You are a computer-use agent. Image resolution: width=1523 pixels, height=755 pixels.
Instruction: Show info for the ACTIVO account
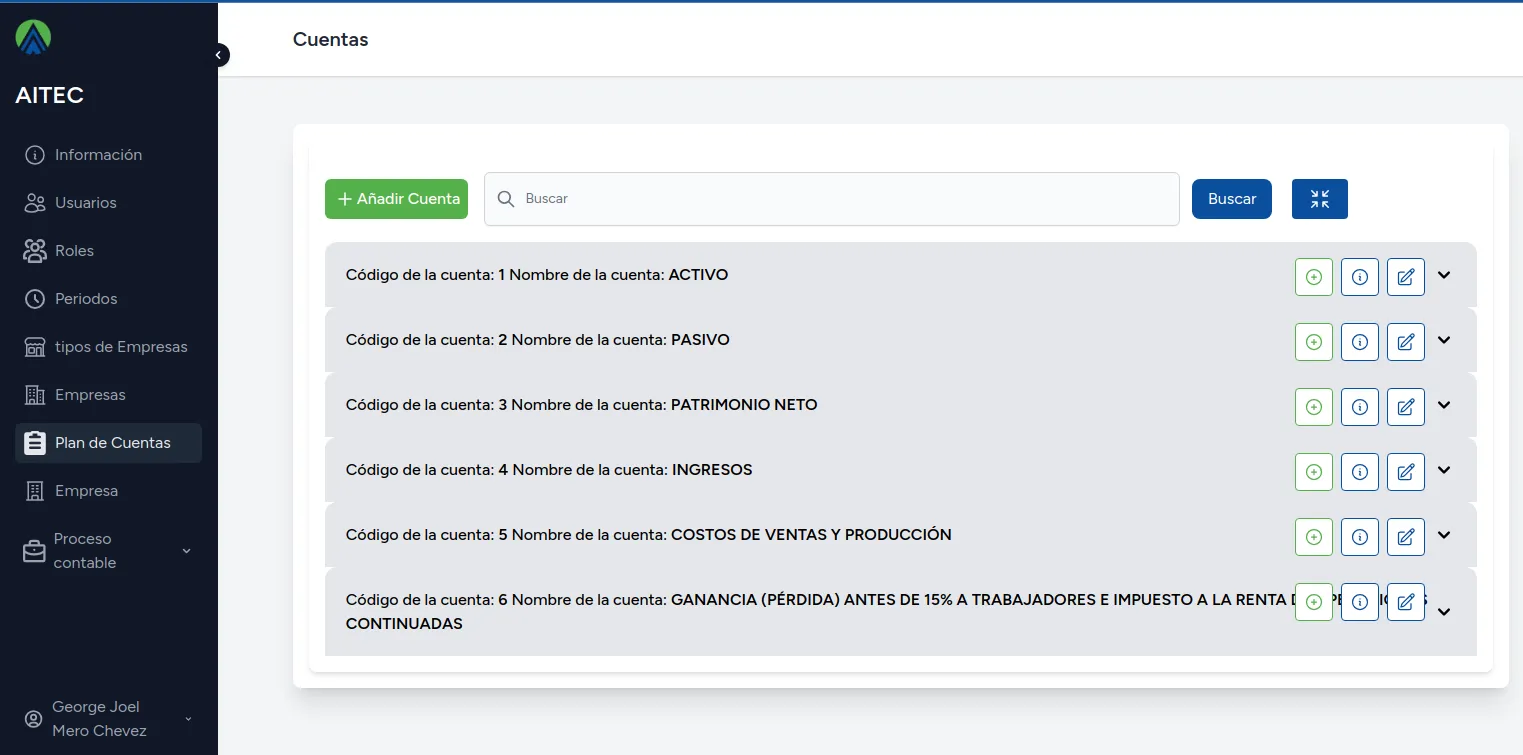click(1360, 277)
